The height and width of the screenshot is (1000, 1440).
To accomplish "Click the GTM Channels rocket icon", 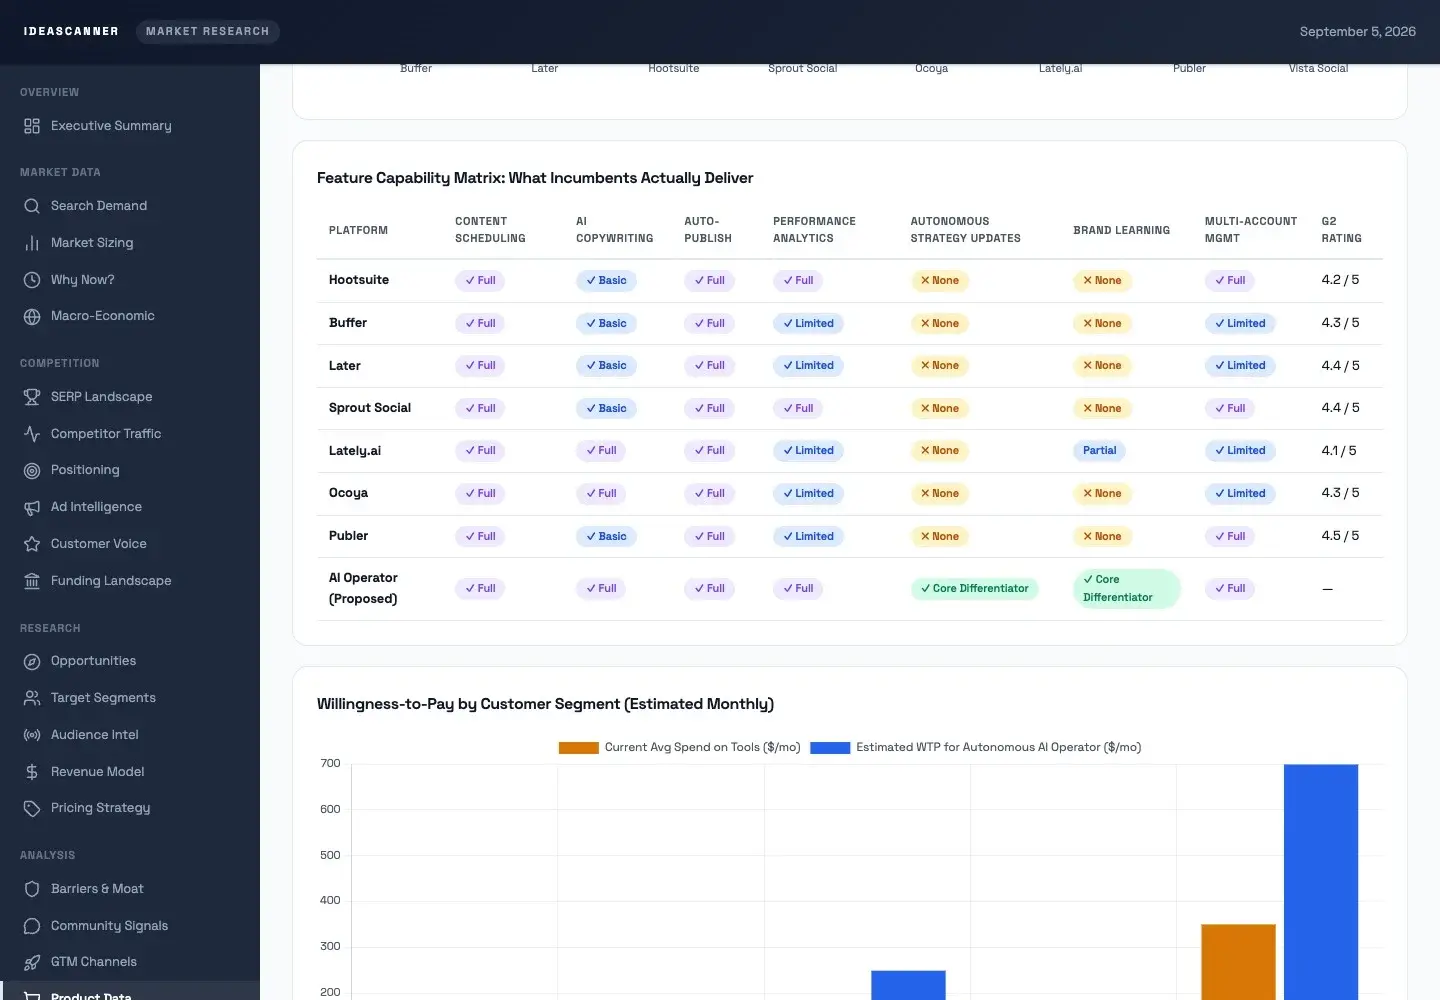I will [x=32, y=962].
